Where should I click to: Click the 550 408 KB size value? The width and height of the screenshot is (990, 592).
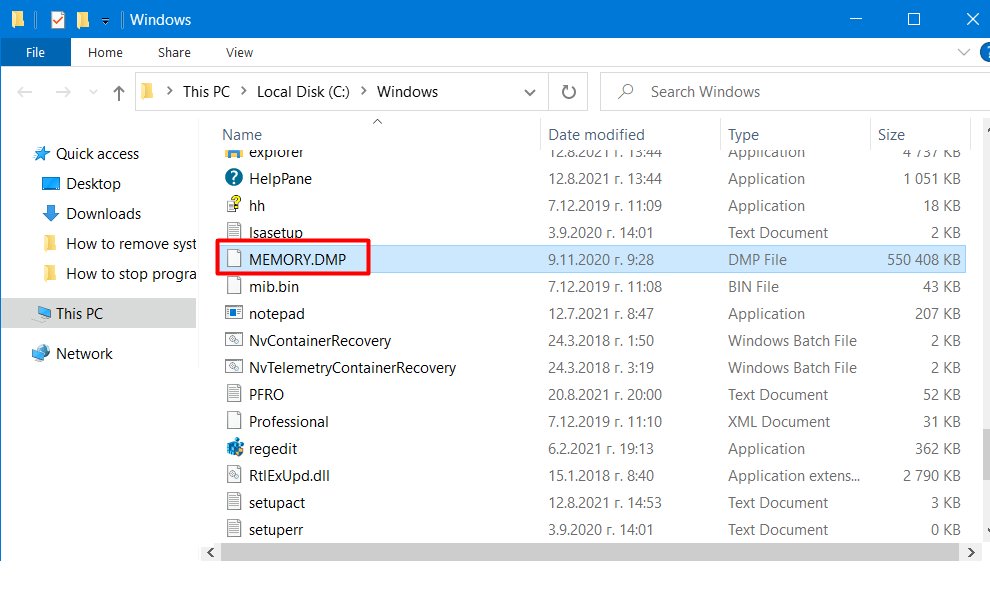(x=923, y=259)
